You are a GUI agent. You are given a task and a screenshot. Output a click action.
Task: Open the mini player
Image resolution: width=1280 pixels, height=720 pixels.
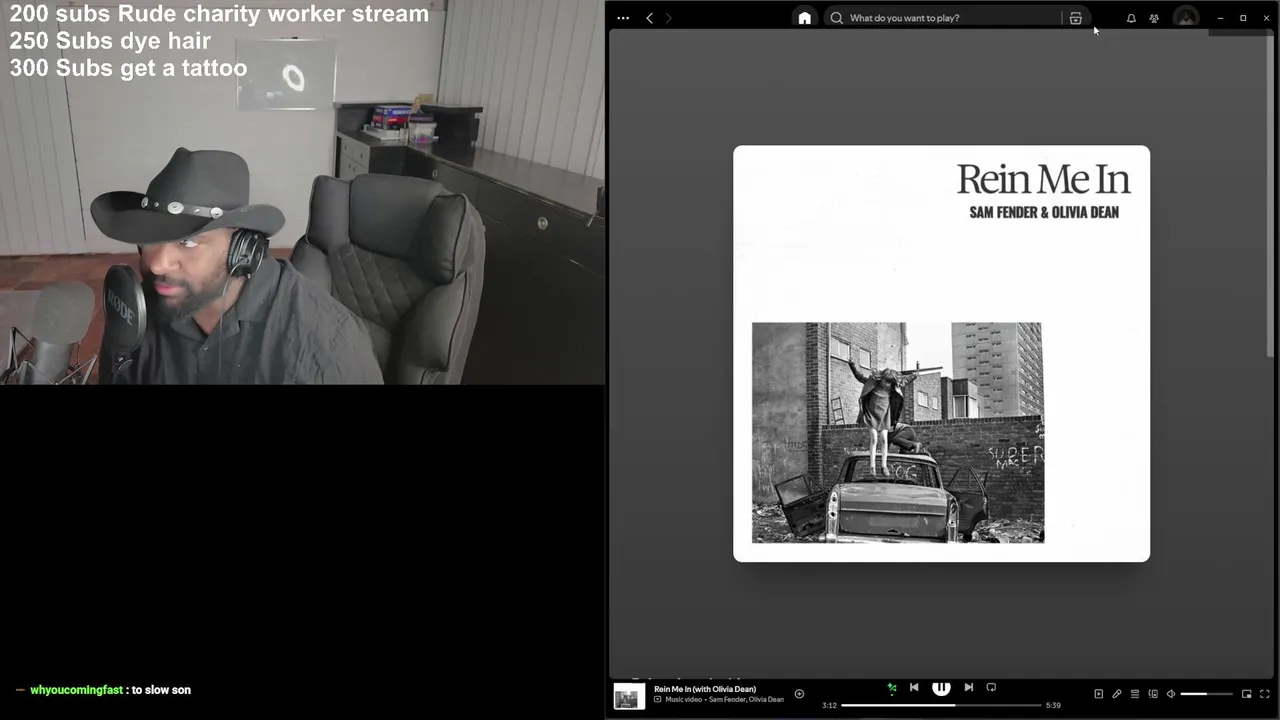(1246, 694)
